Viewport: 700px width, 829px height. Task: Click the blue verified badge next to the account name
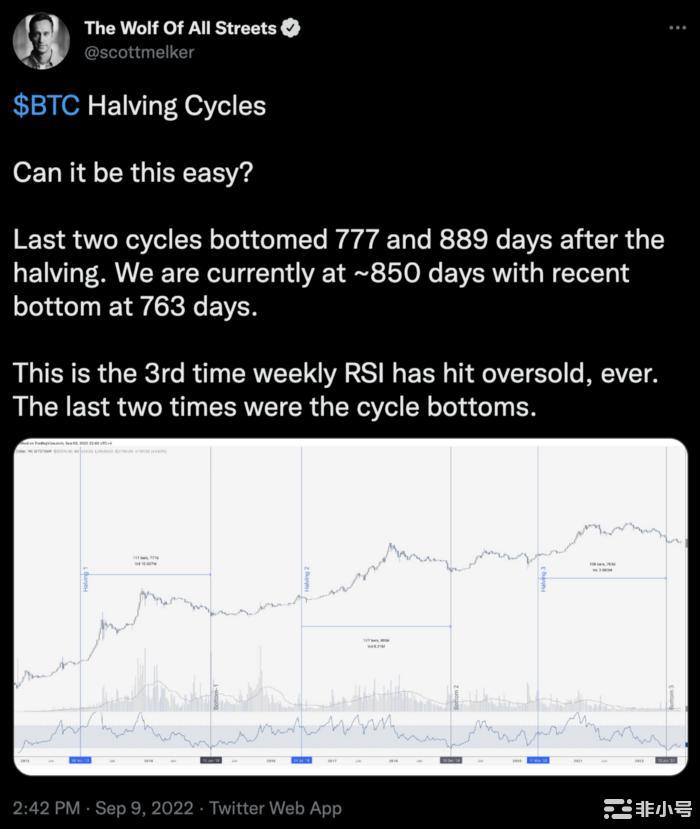point(291,28)
